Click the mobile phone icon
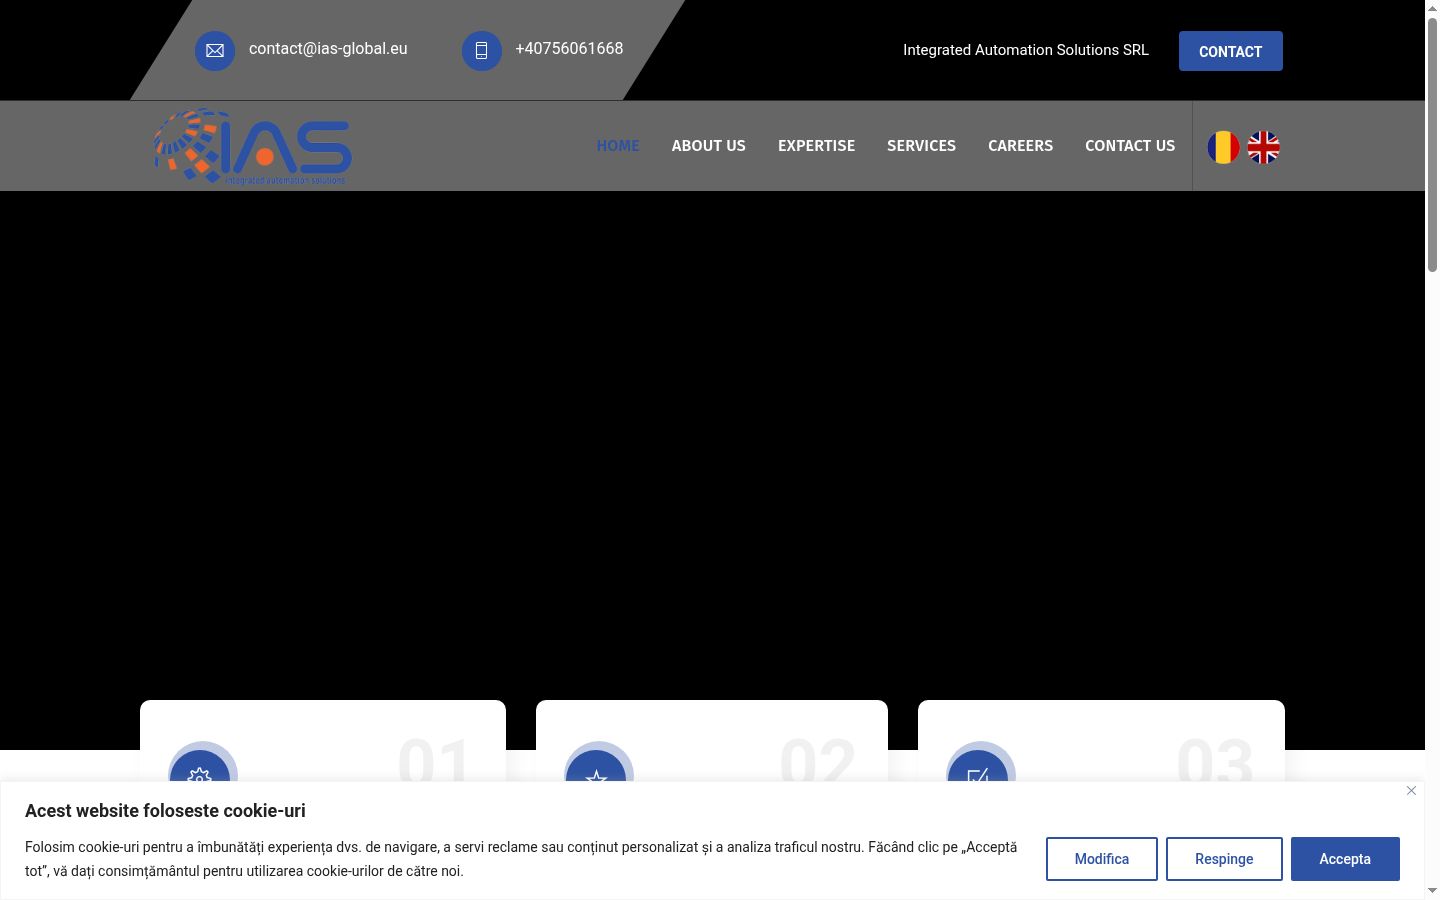 pos(481,50)
